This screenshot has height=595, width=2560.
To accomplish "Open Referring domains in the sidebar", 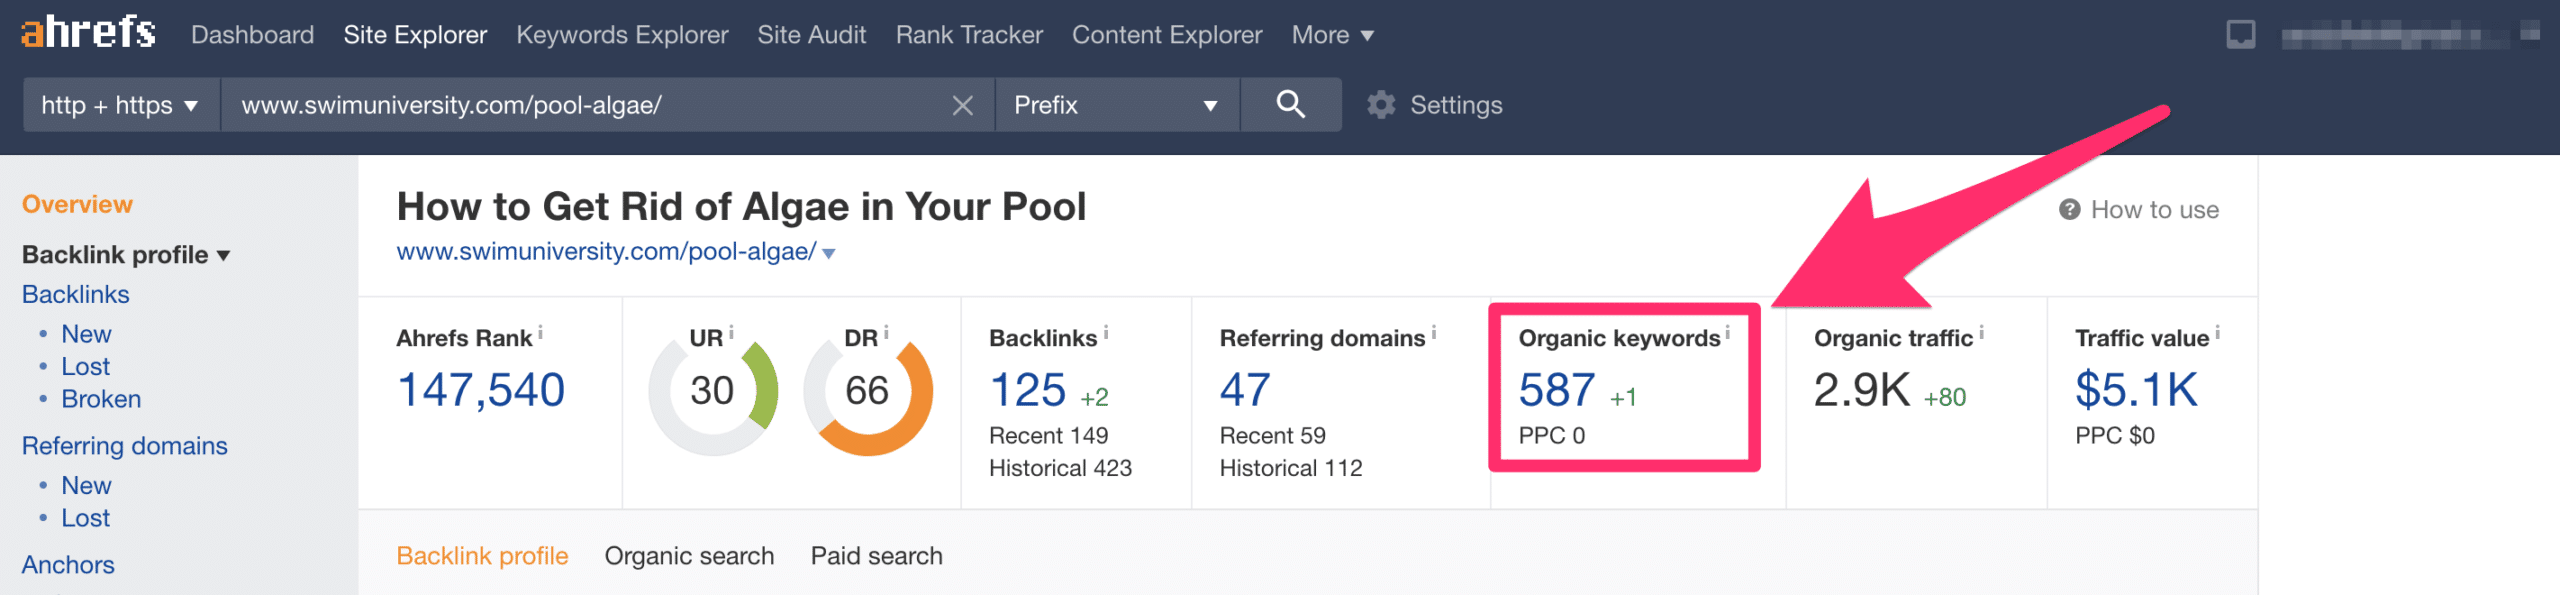I will (x=125, y=446).
